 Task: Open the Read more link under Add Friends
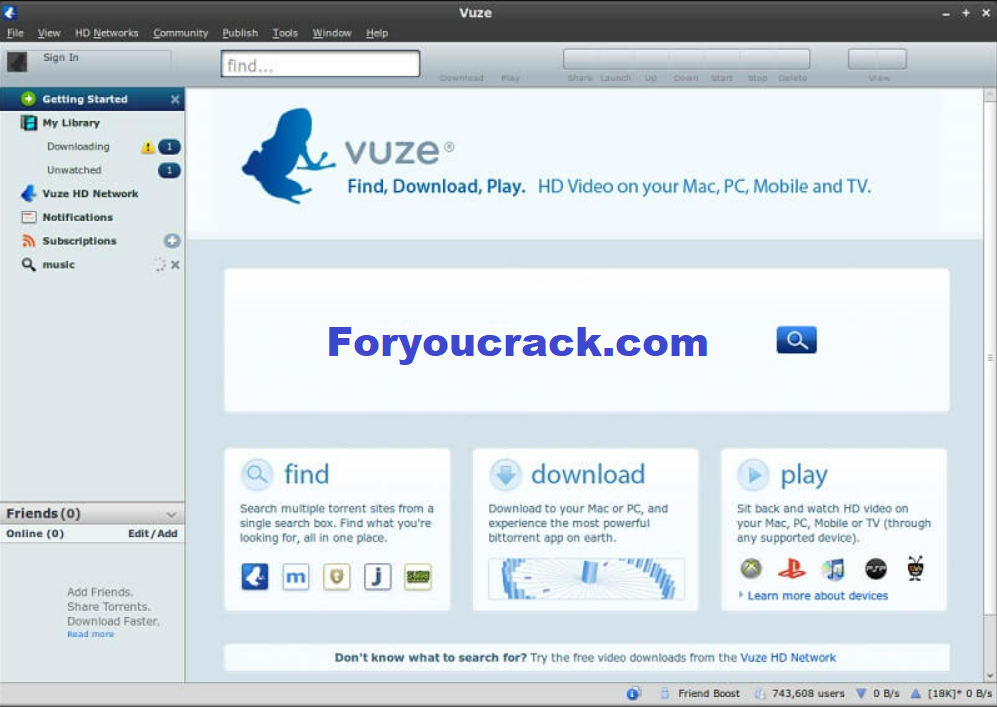pyautogui.click(x=91, y=635)
